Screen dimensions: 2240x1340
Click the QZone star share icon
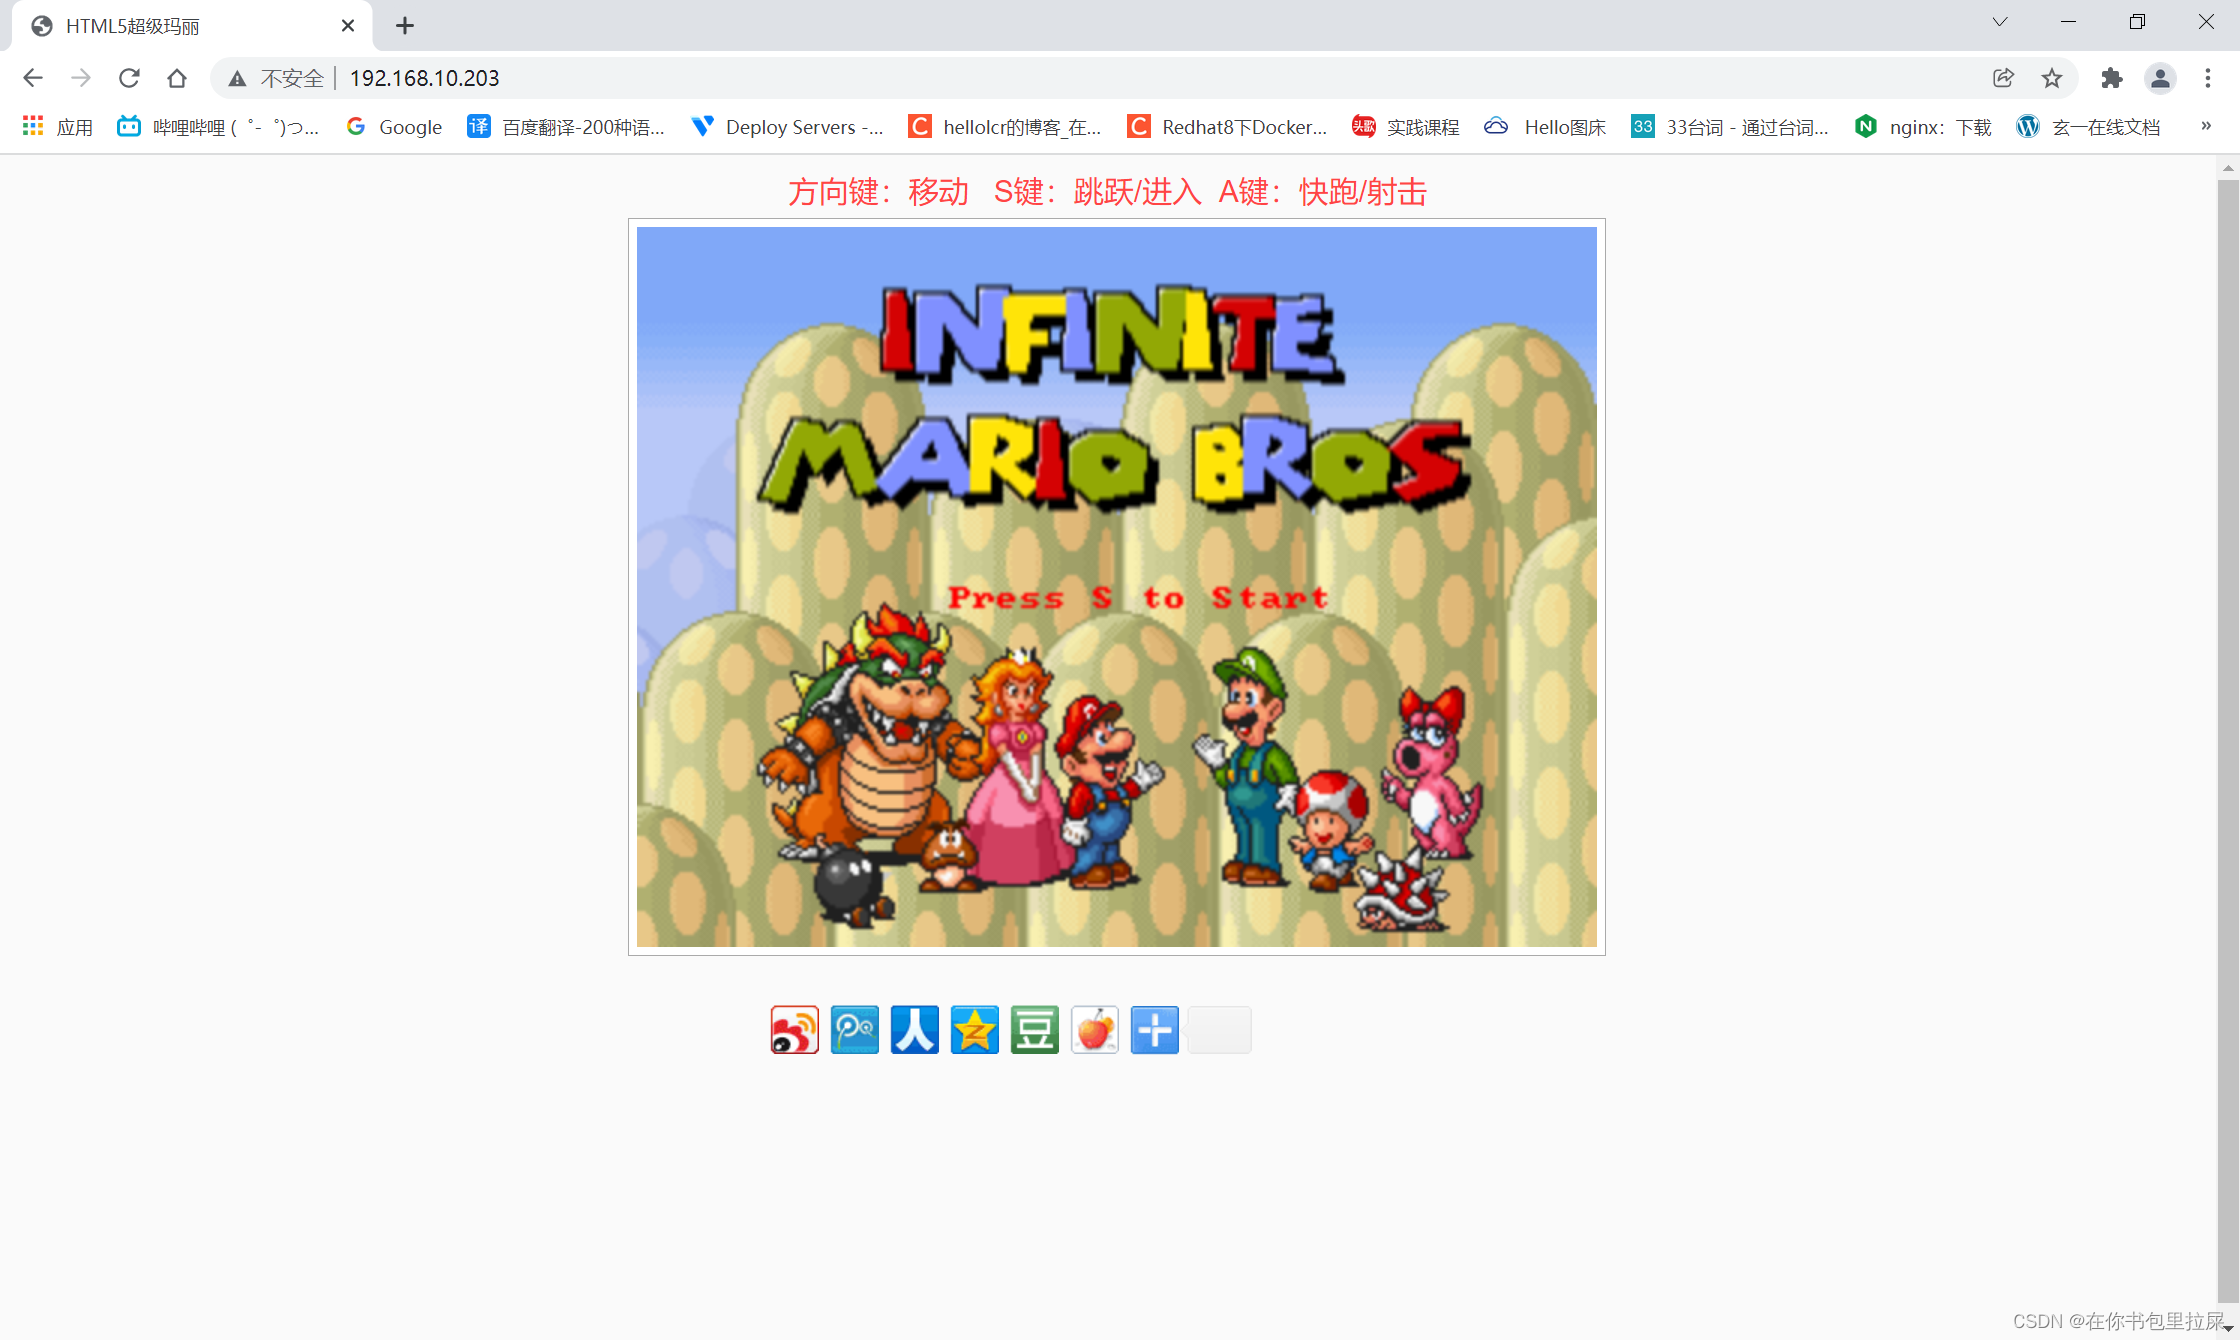(x=974, y=1030)
